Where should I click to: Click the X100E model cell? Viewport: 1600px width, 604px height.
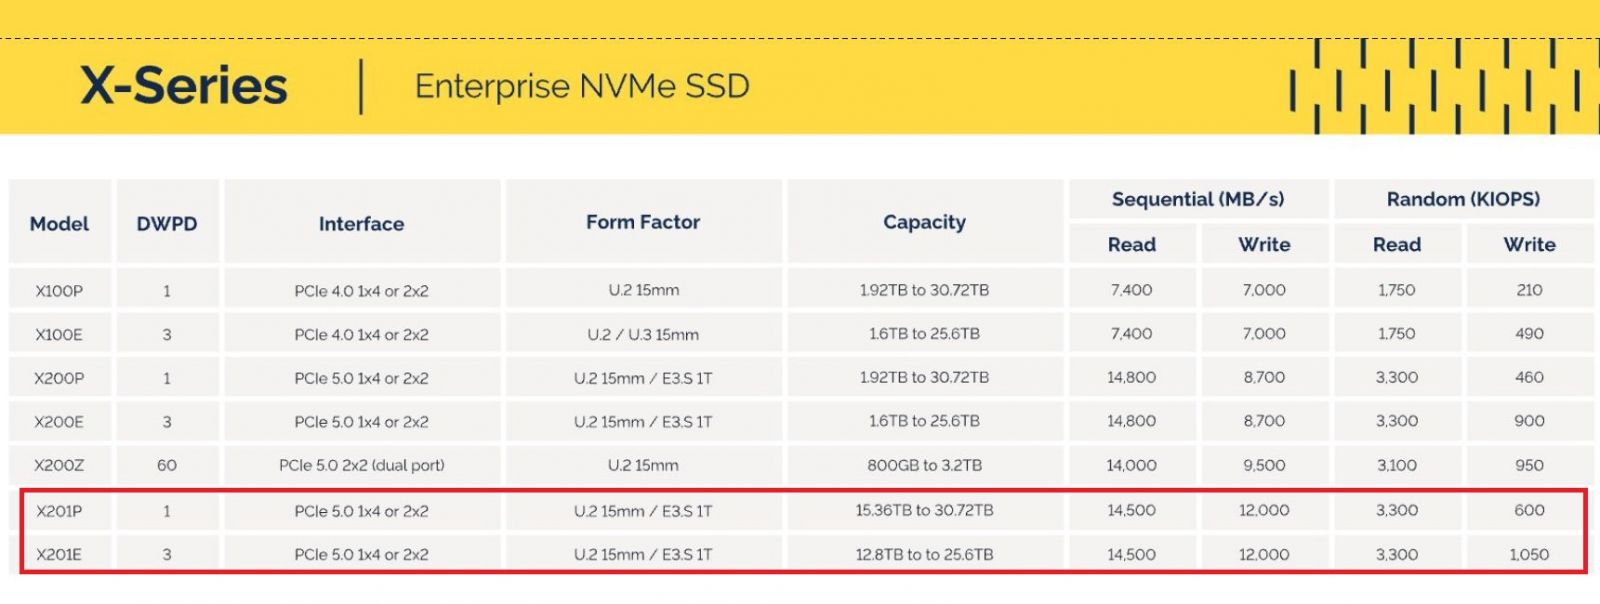[59, 335]
